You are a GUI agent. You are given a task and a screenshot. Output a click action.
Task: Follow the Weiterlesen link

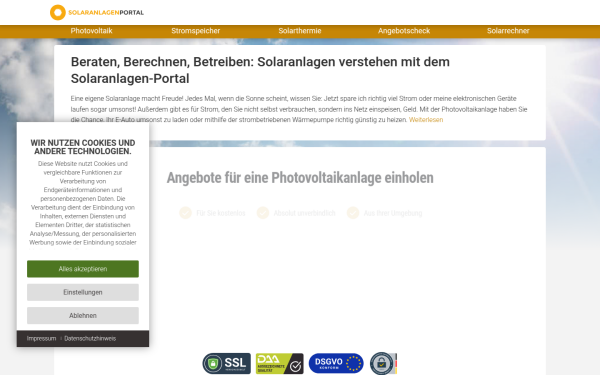(x=426, y=120)
